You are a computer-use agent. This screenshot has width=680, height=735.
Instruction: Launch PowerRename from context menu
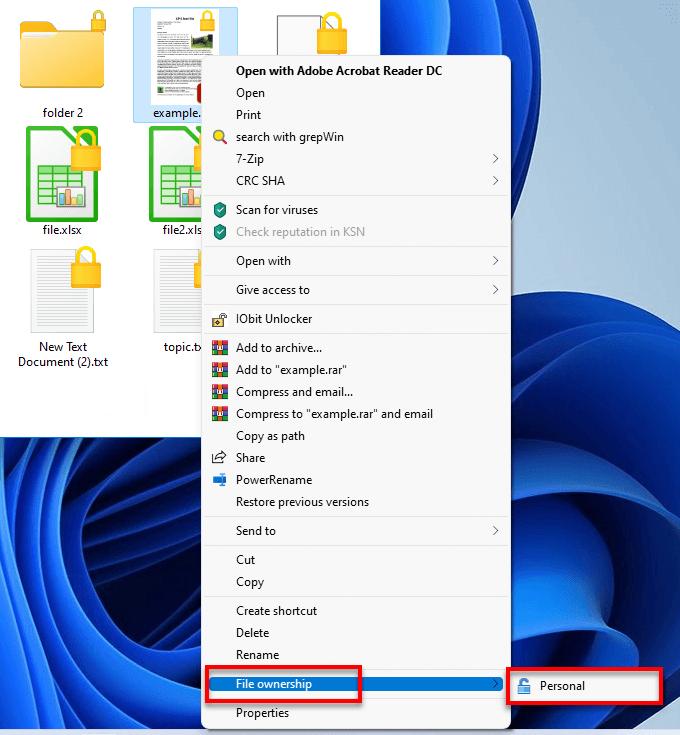[x=273, y=480]
